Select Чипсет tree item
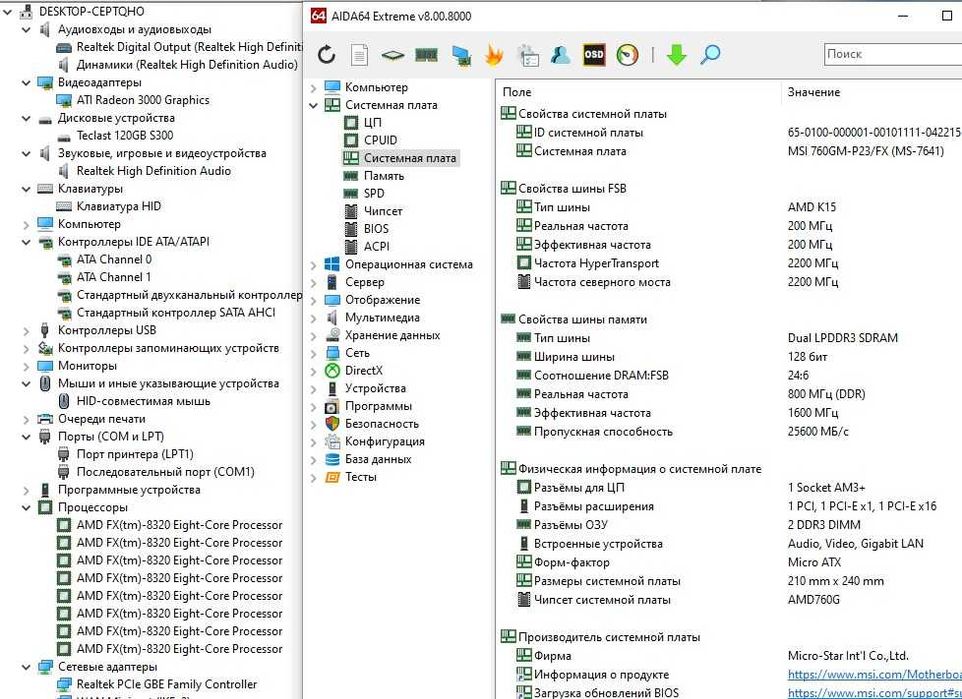 point(383,211)
